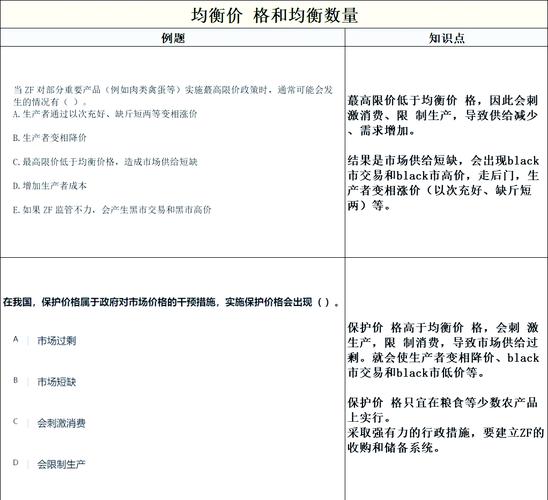
Task: Choose option C 最高限价低于均衡价格
Action: (x=105, y=162)
